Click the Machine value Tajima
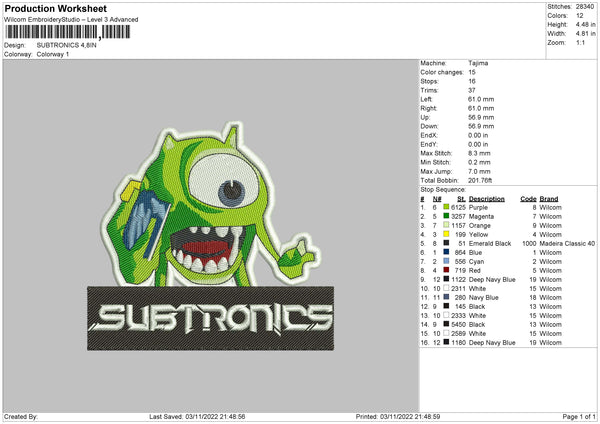600x424 pixels. (478, 63)
